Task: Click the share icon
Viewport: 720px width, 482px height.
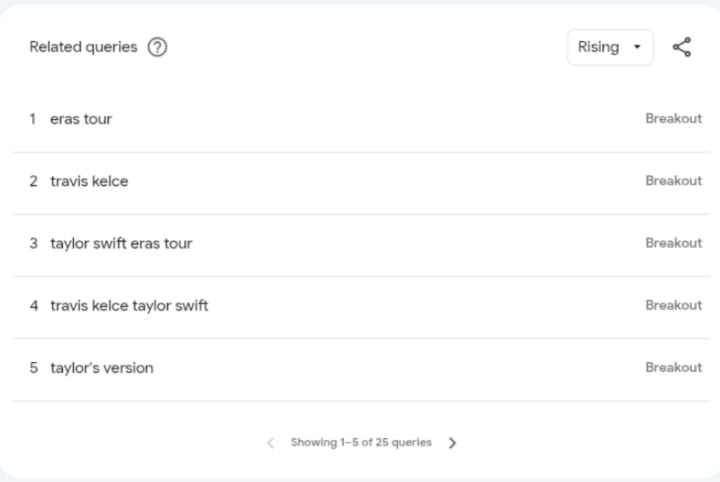Action: point(682,47)
